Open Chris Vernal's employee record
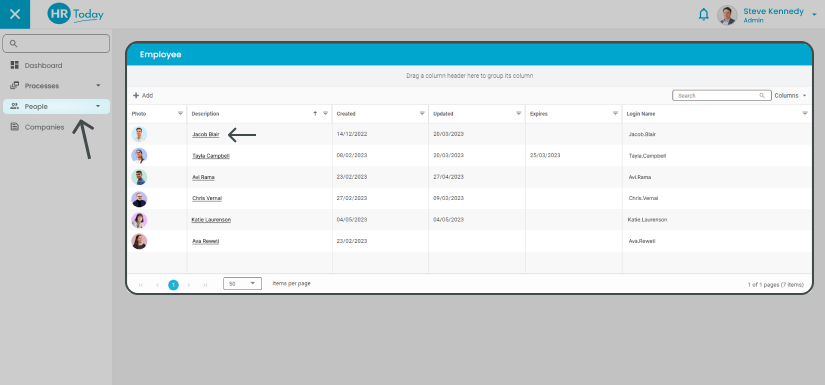This screenshot has height=385, width=825. [207, 198]
